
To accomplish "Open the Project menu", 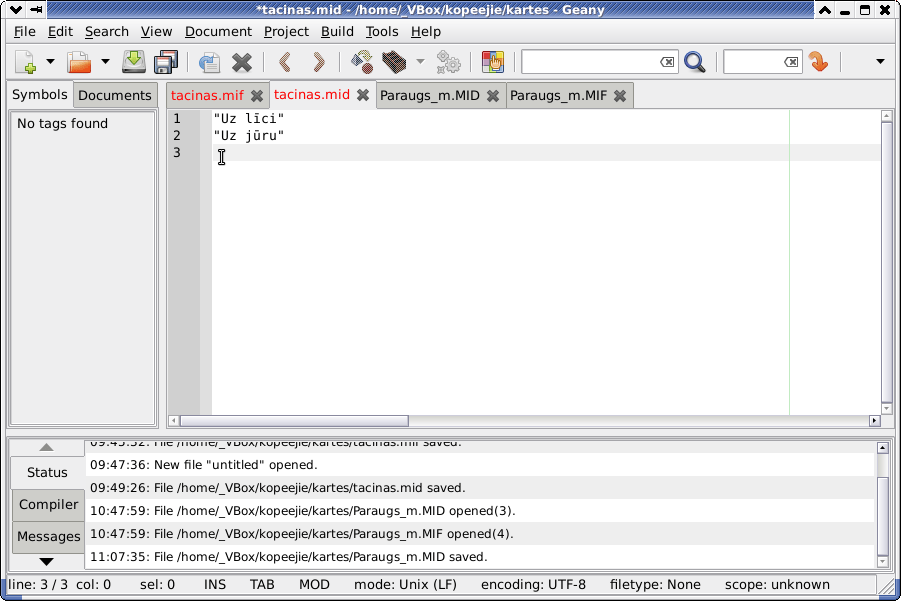I will pyautogui.click(x=286, y=32).
